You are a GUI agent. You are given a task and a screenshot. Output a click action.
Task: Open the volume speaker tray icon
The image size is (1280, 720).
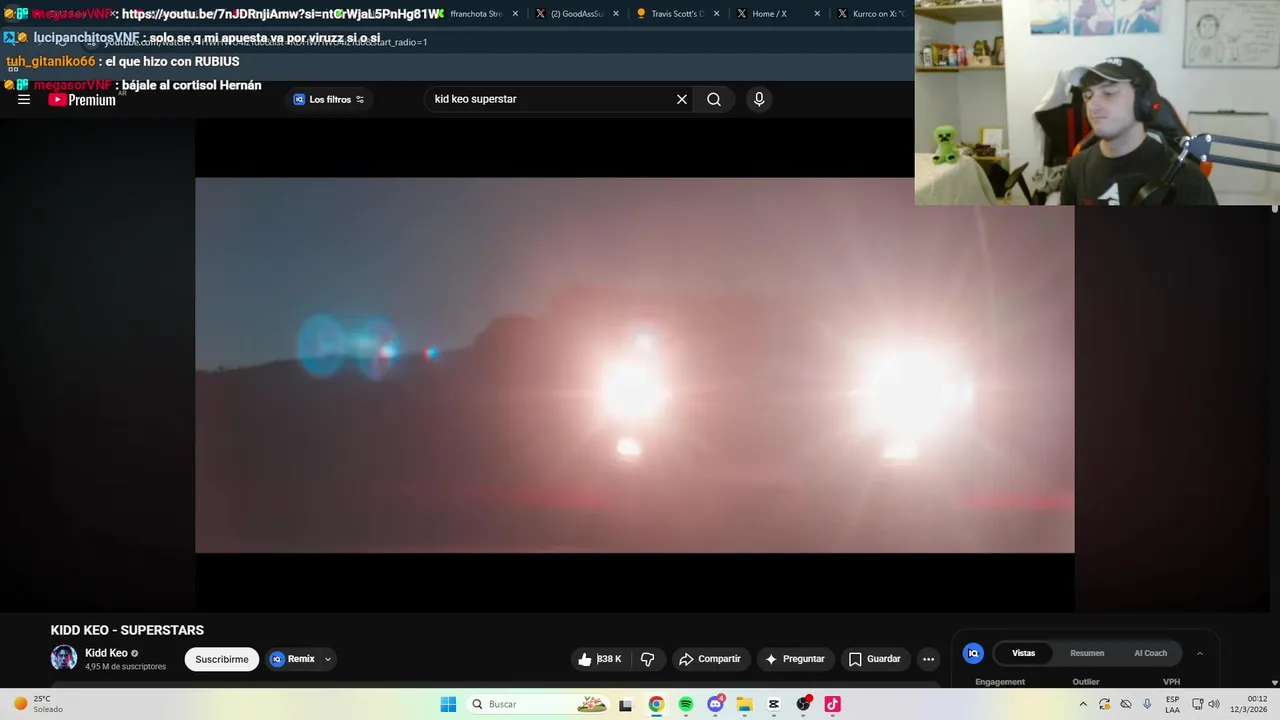pos(1214,704)
